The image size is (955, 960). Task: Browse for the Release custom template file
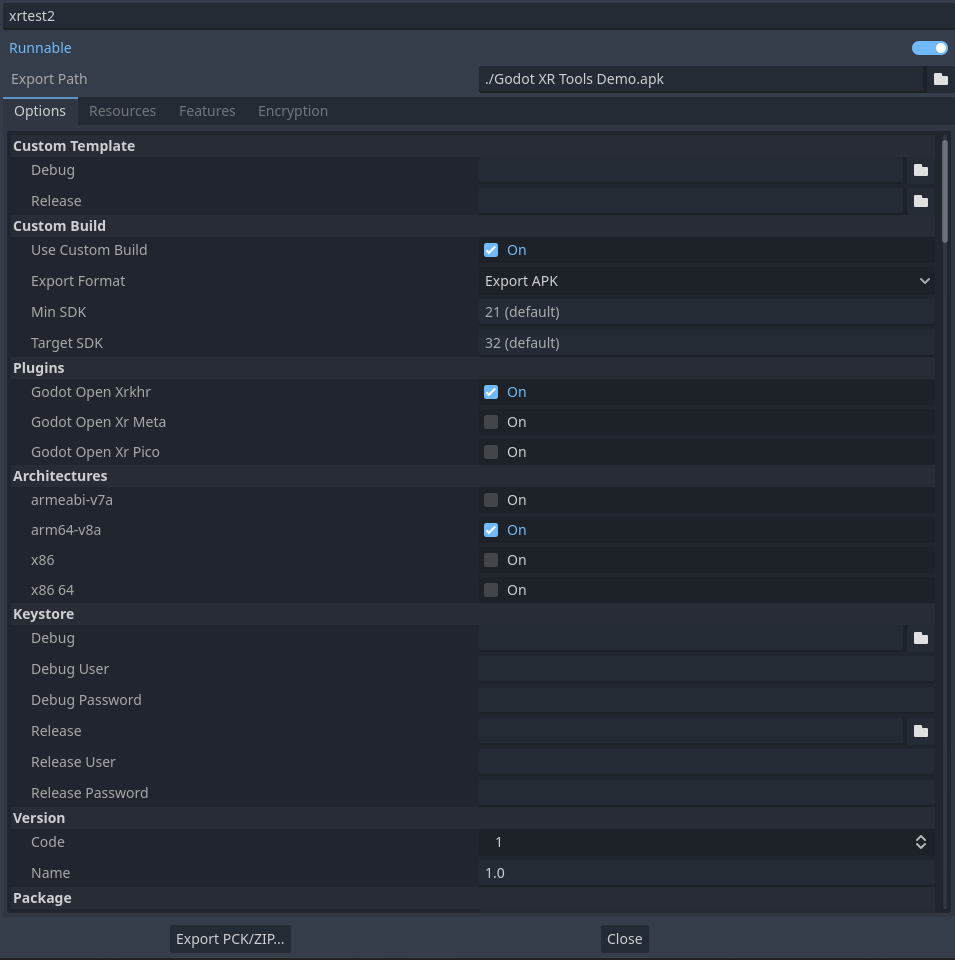point(921,200)
